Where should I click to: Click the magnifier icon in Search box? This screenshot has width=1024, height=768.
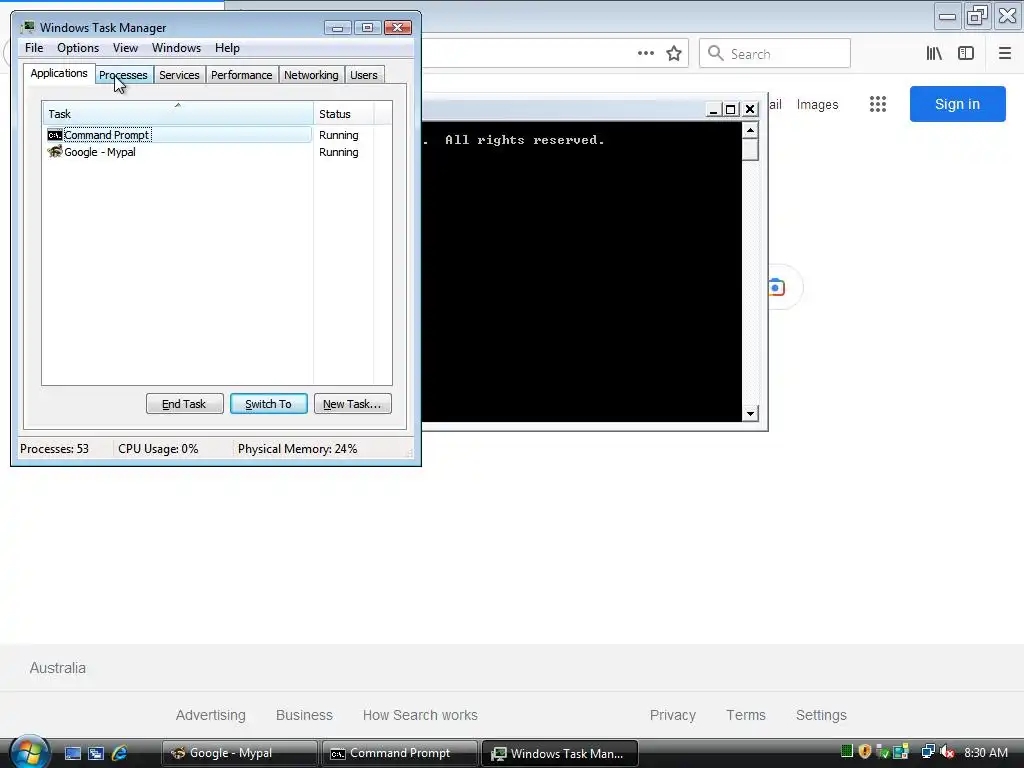coord(716,54)
